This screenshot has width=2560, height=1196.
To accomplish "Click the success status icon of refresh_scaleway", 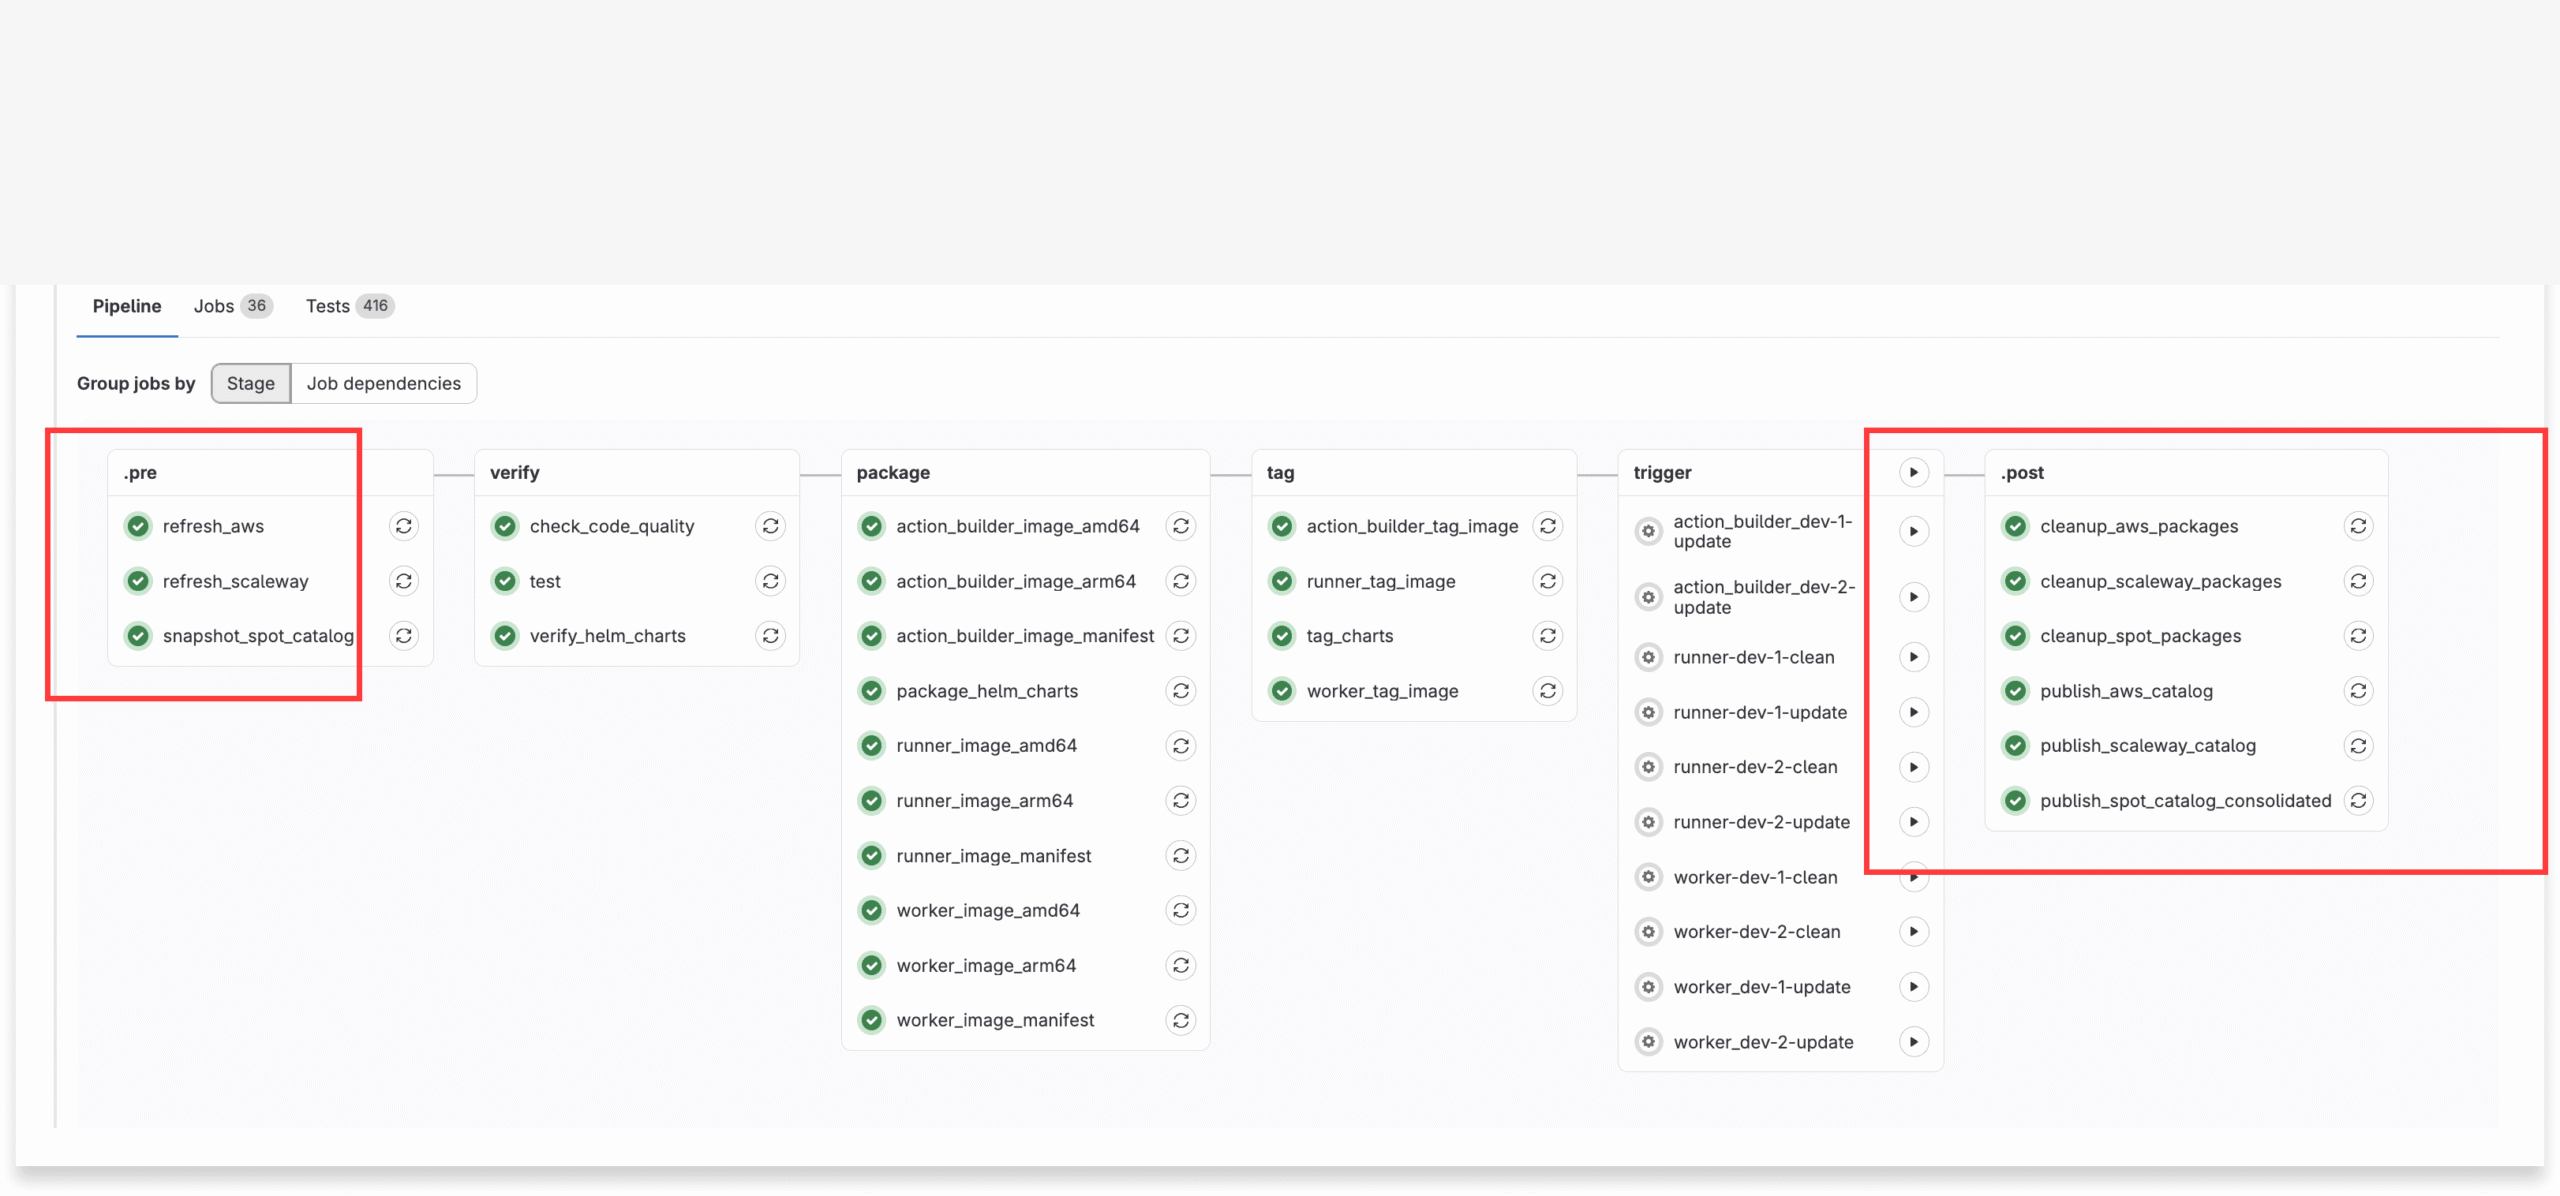I will (x=138, y=581).
